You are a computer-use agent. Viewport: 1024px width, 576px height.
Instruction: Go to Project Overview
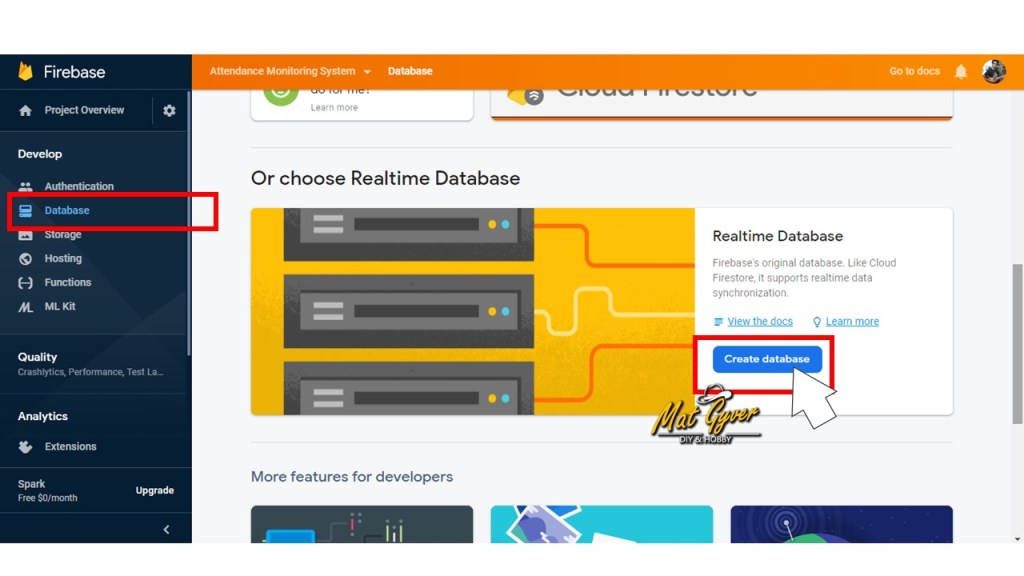(x=84, y=111)
